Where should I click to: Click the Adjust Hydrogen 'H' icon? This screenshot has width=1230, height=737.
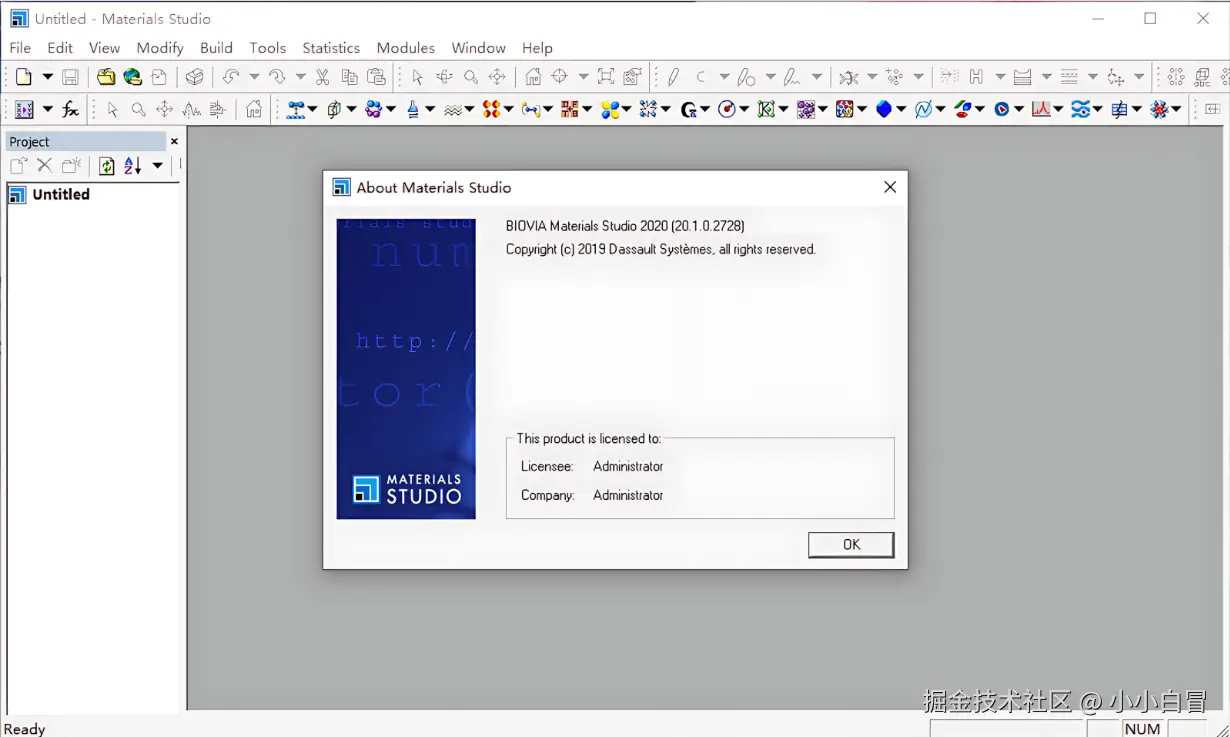(976, 77)
